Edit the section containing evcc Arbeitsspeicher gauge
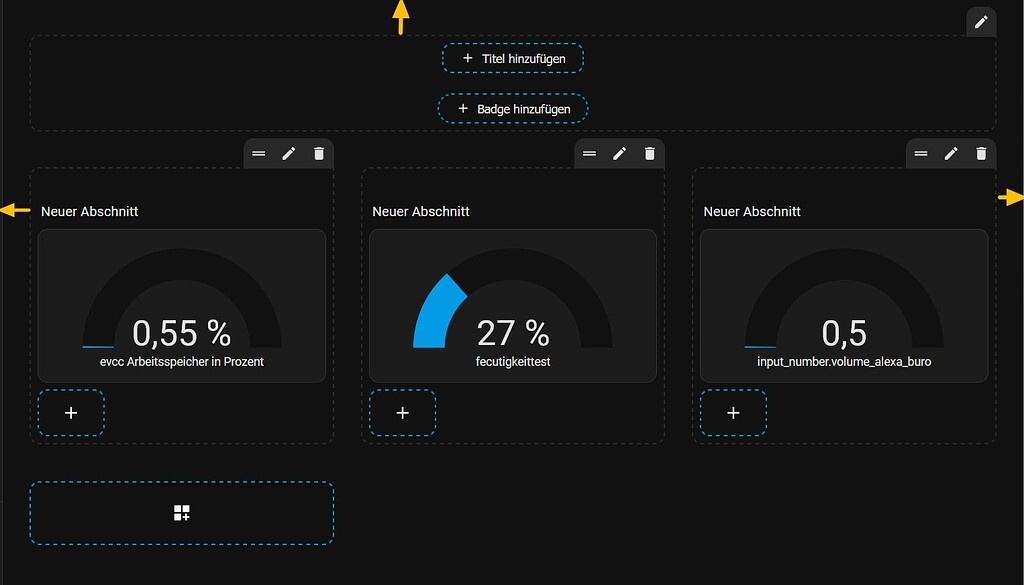 [289, 153]
